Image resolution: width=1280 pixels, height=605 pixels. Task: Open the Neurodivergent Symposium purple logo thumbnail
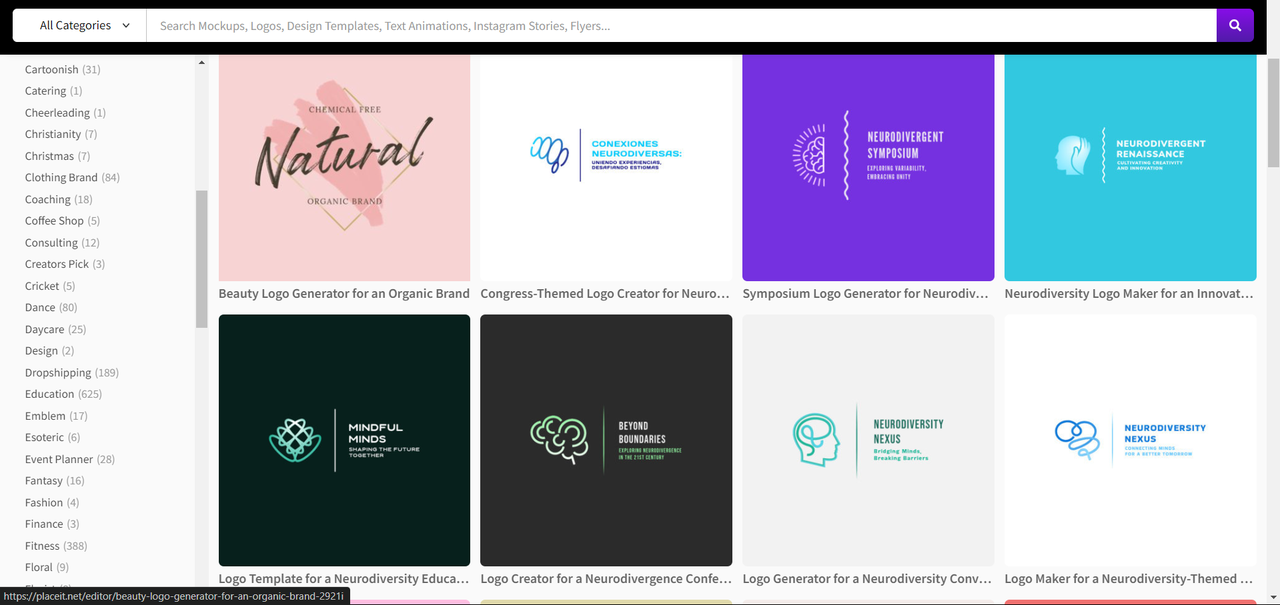pos(868,167)
